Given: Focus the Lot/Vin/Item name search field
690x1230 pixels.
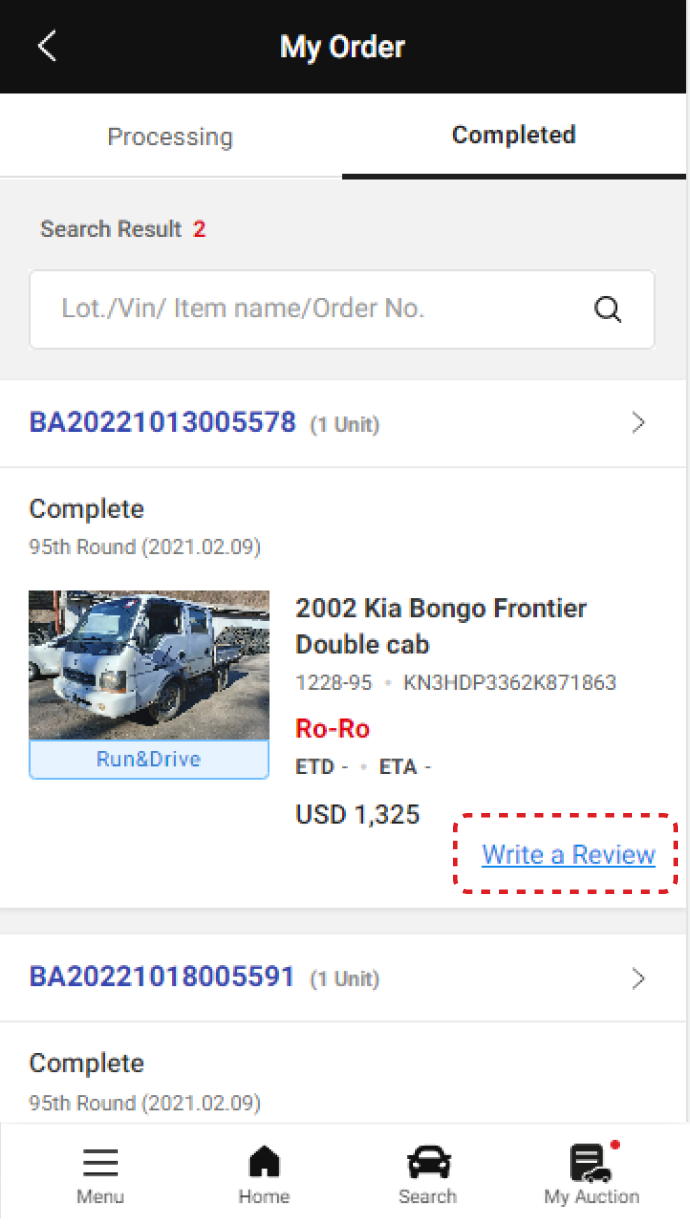Looking at the screenshot, I should 310,309.
